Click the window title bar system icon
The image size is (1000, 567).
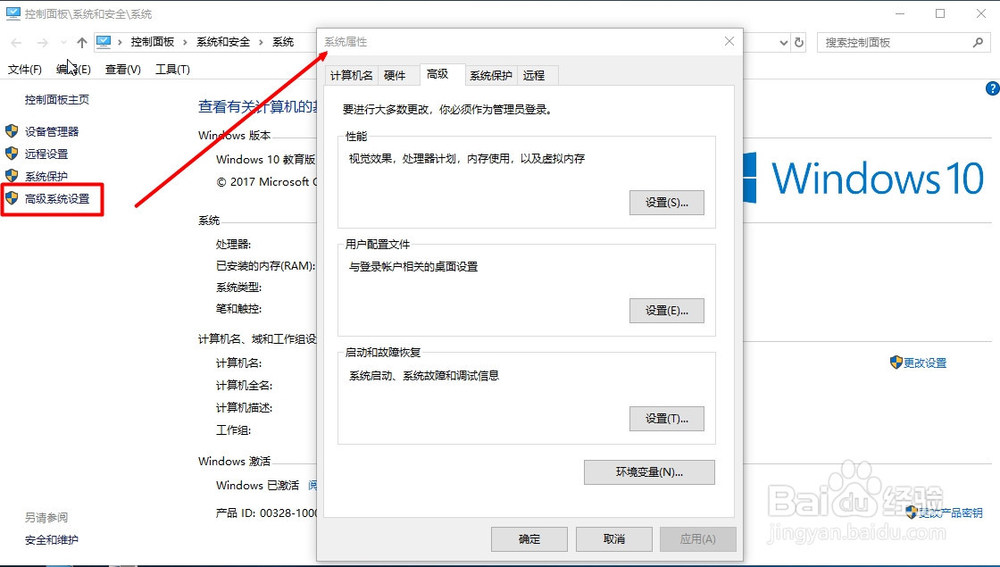click(12, 13)
